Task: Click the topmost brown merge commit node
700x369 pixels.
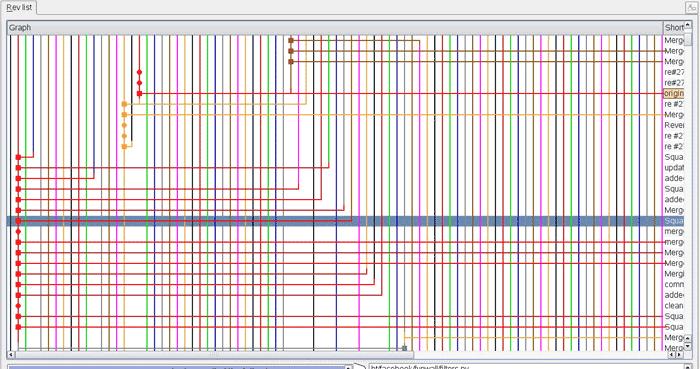Action: (291, 41)
